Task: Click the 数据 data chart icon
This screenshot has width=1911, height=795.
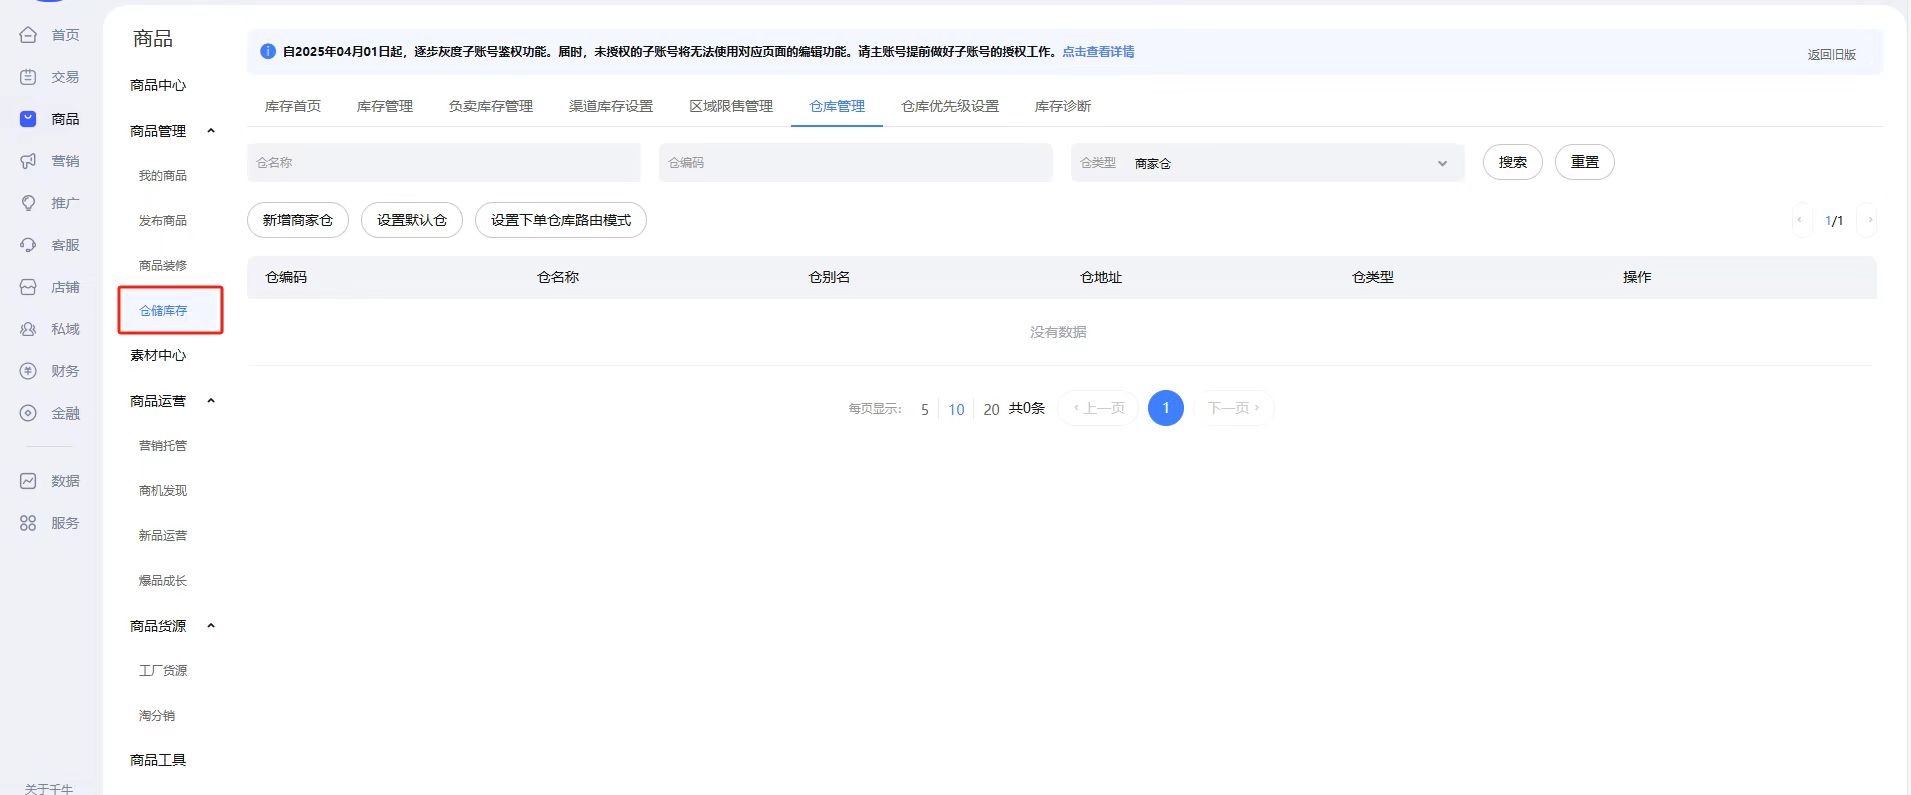Action: tap(28, 481)
